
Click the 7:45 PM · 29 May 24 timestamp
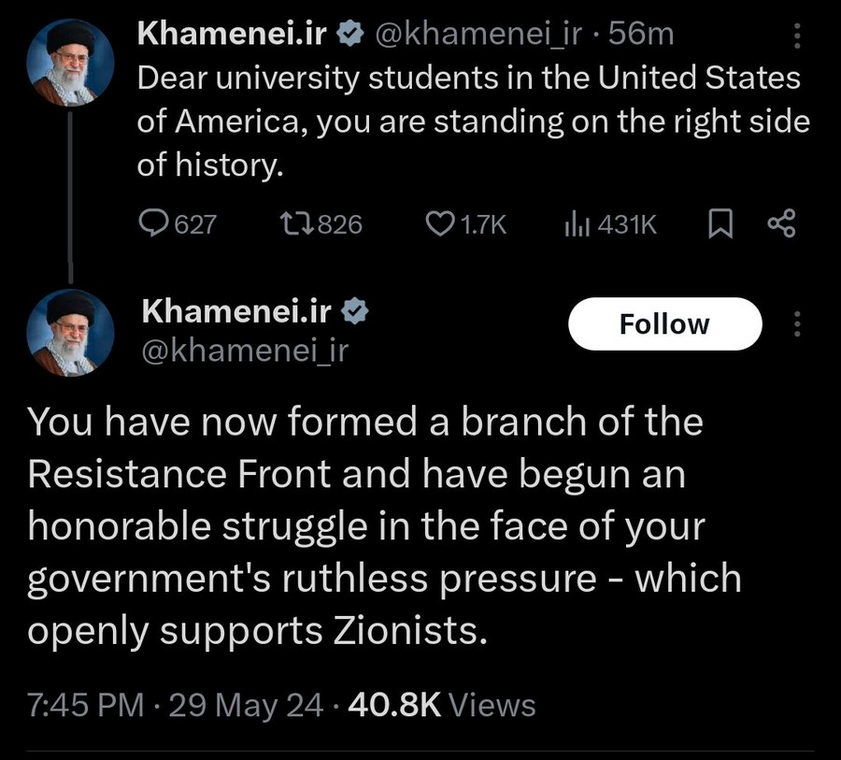coord(175,705)
